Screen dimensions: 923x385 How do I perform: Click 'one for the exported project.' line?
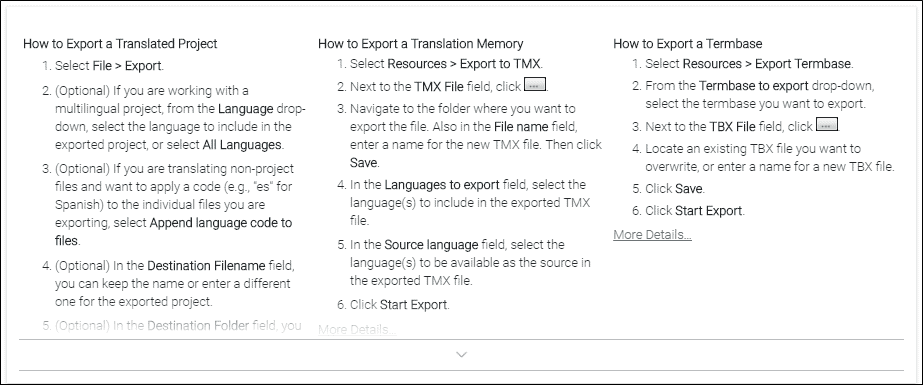pyautogui.click(x=134, y=302)
